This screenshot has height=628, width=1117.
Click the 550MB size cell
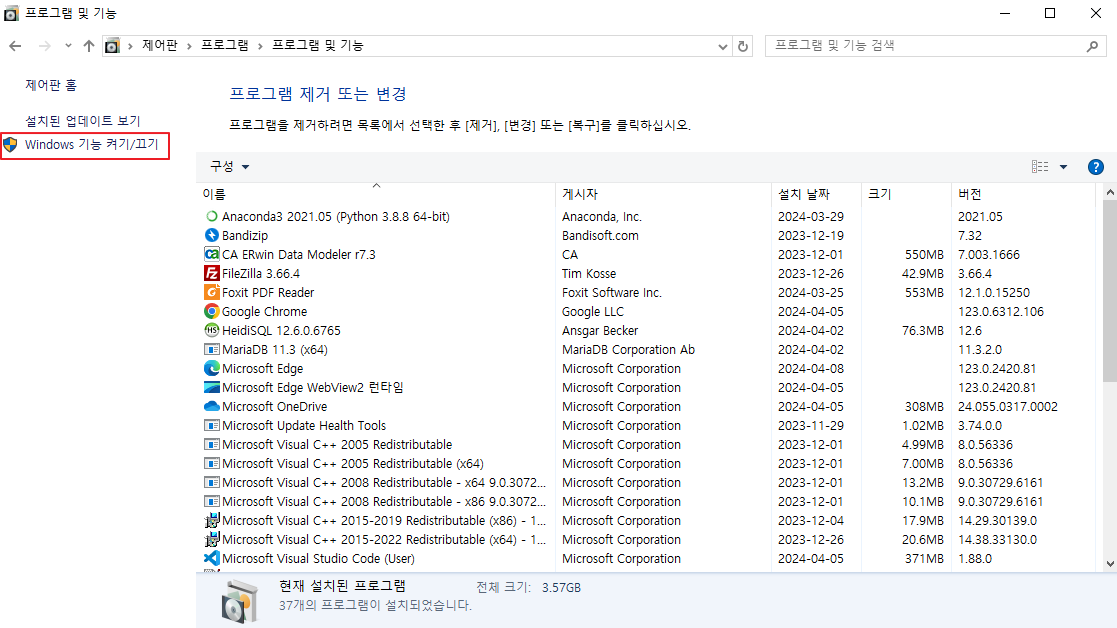(924, 254)
